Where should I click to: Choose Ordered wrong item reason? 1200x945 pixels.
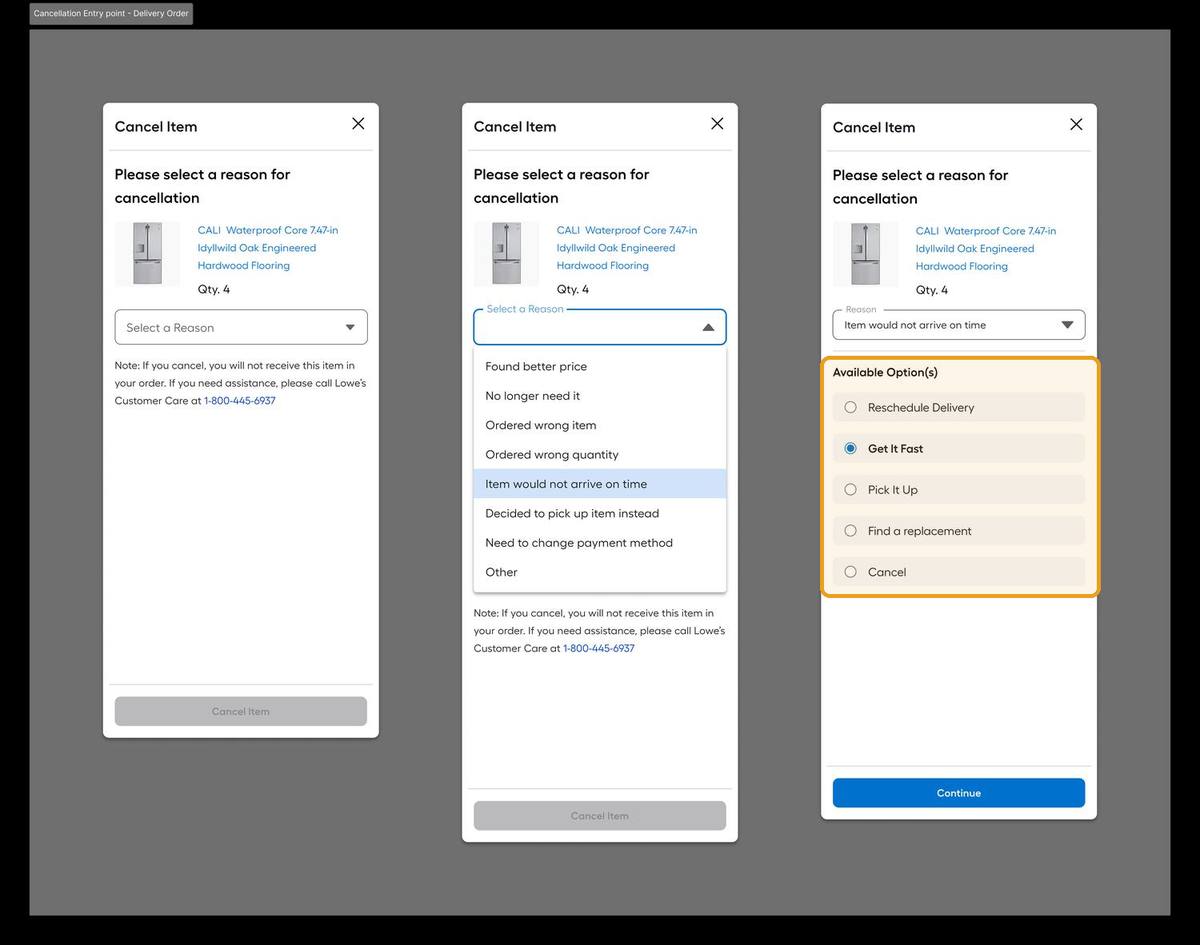pyautogui.click(x=600, y=425)
